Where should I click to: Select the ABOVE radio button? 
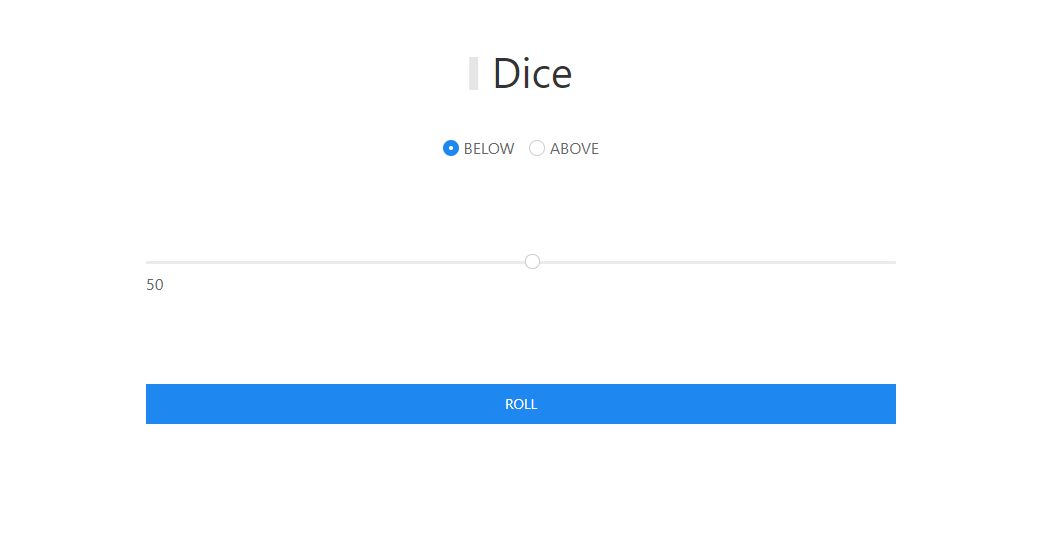pos(536,148)
